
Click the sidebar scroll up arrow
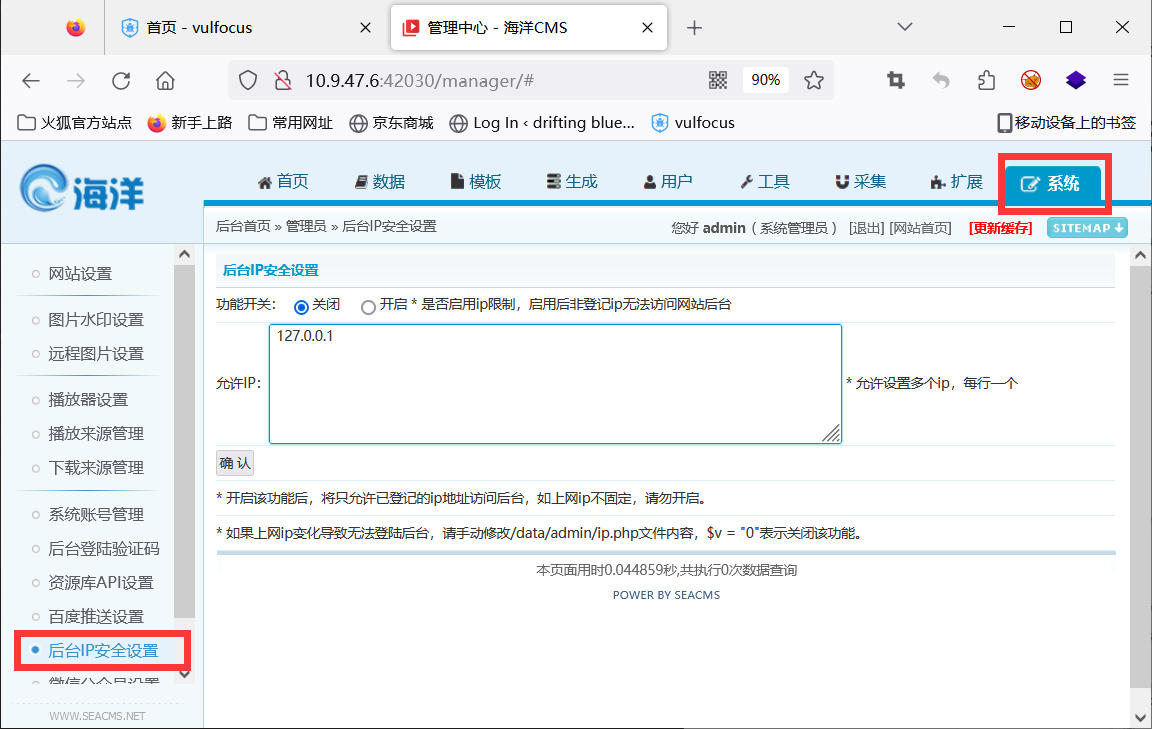tap(184, 254)
